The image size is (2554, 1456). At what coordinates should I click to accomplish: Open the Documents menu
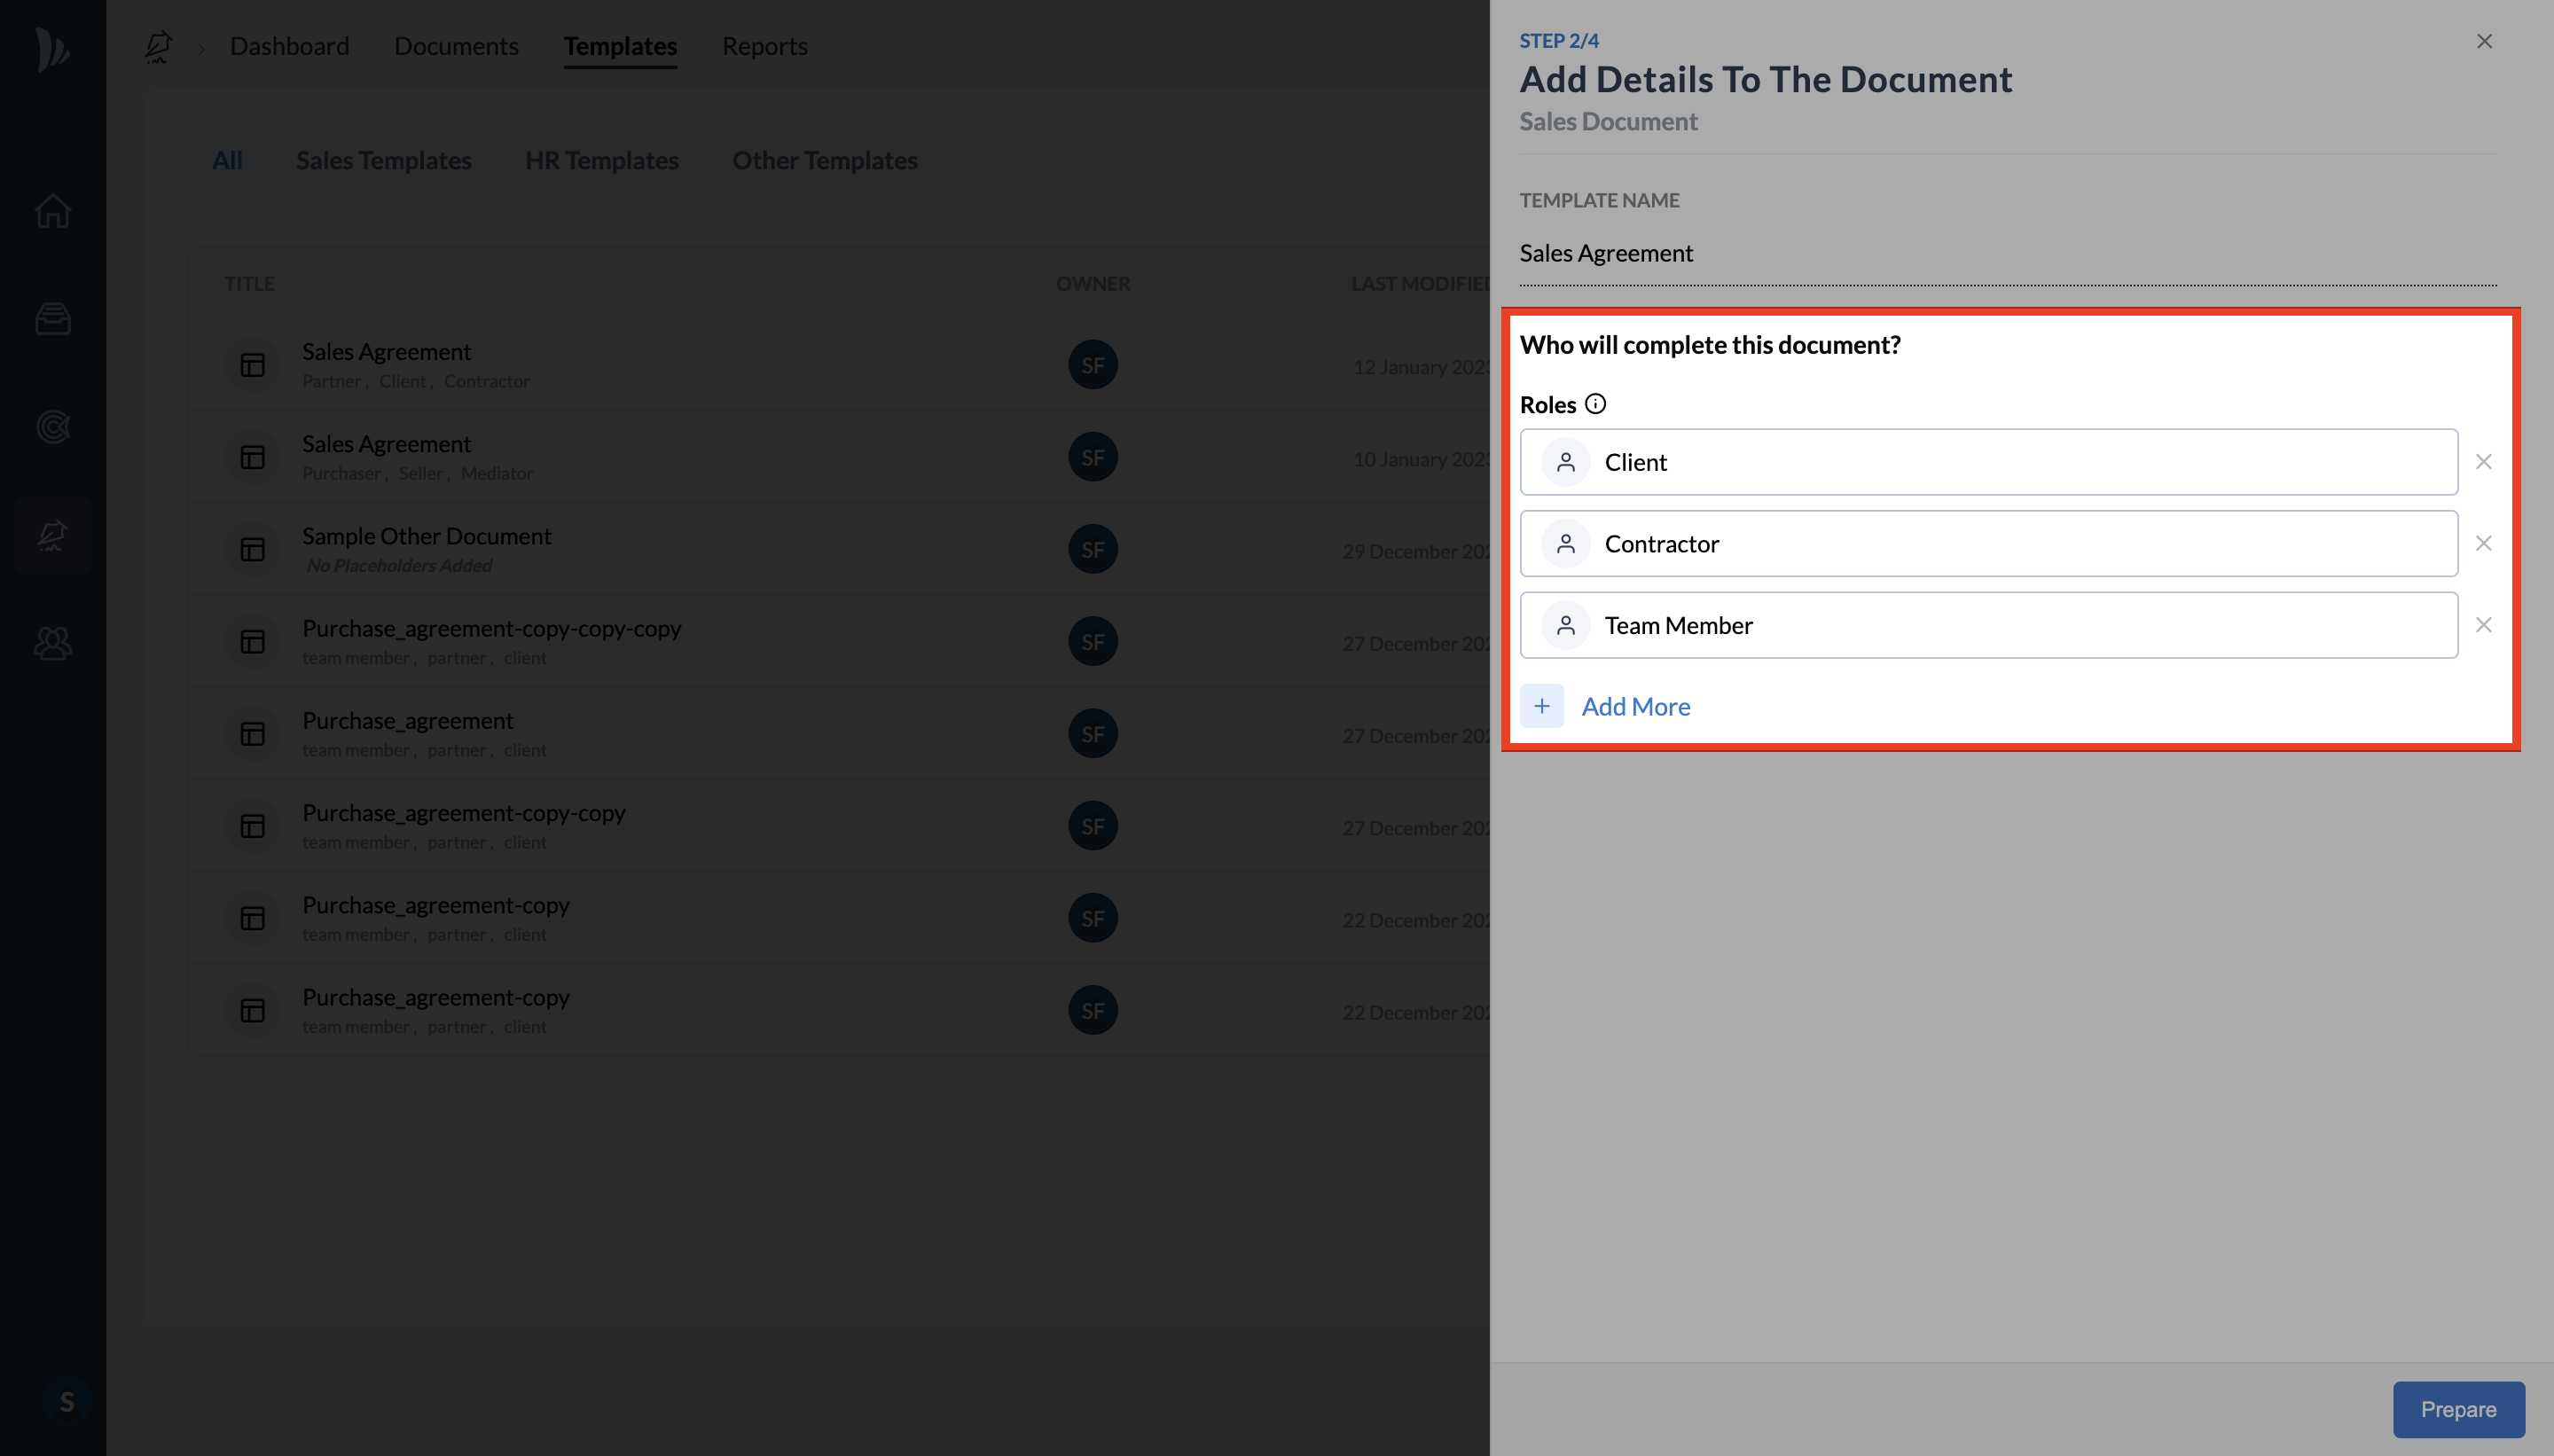point(456,46)
